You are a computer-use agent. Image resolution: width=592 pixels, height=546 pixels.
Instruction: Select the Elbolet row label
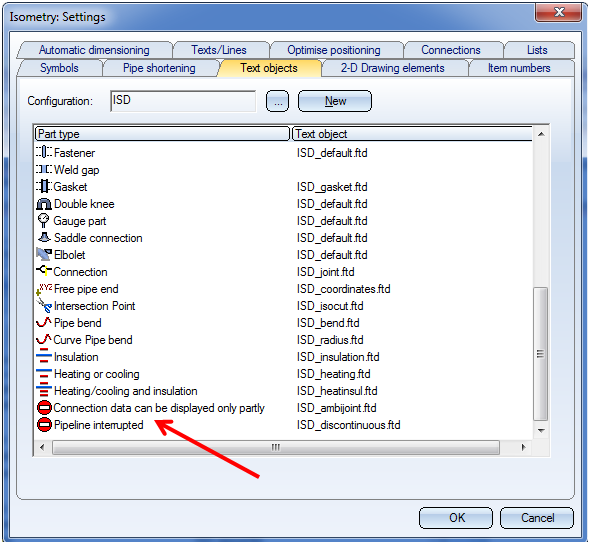coord(70,255)
